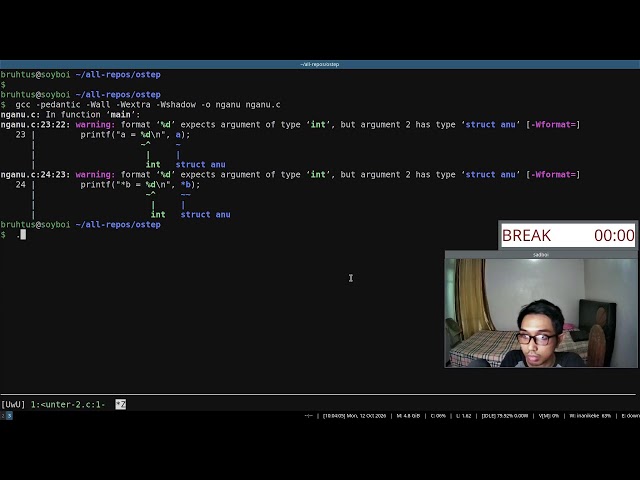Click the nganu.c:24:23 warning location
The height and width of the screenshot is (480, 640).
pos(36,175)
